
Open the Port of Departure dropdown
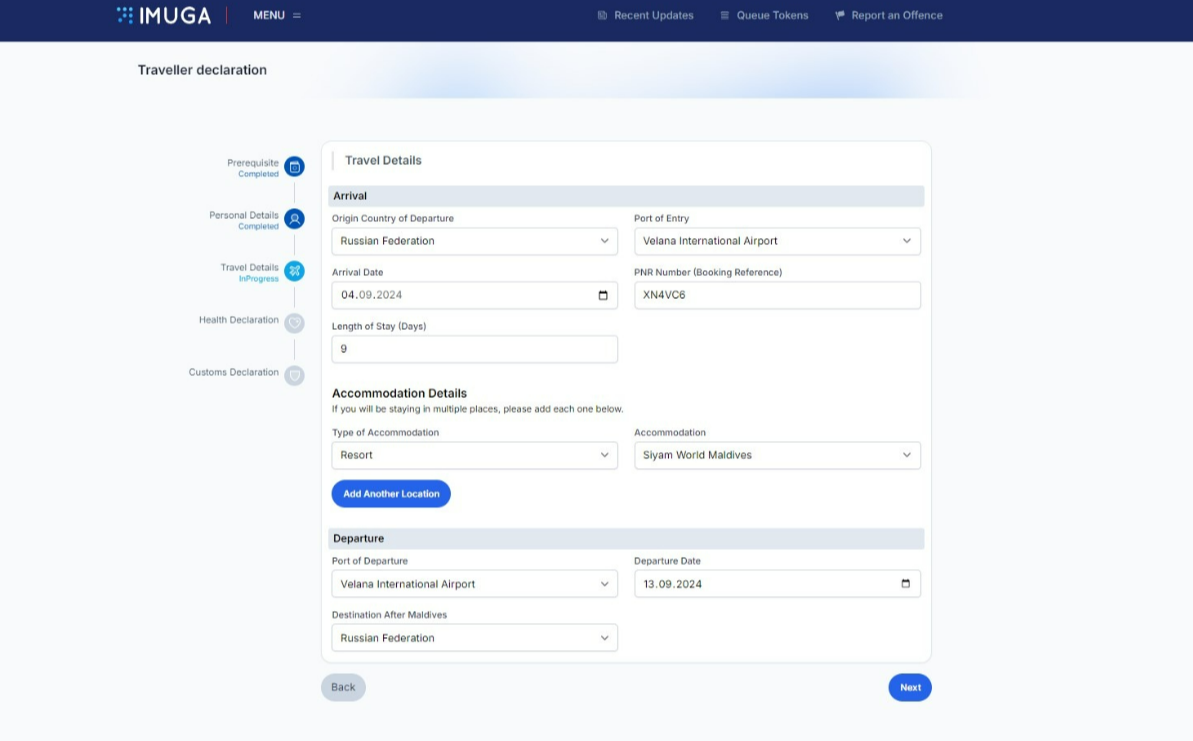[475, 584]
